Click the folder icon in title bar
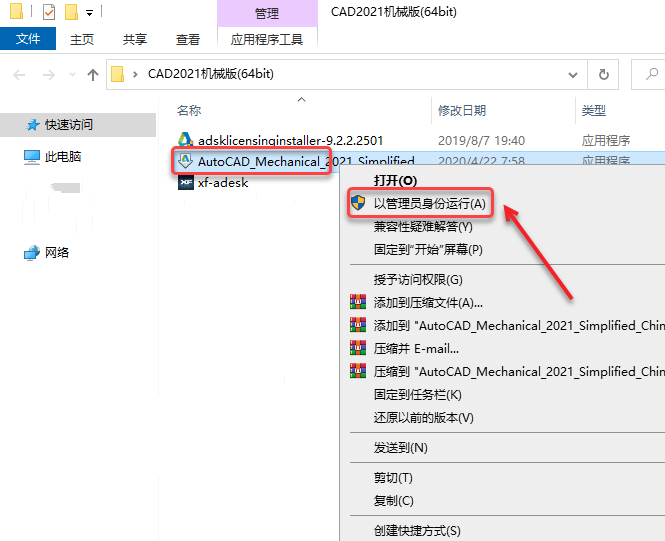 16,11
